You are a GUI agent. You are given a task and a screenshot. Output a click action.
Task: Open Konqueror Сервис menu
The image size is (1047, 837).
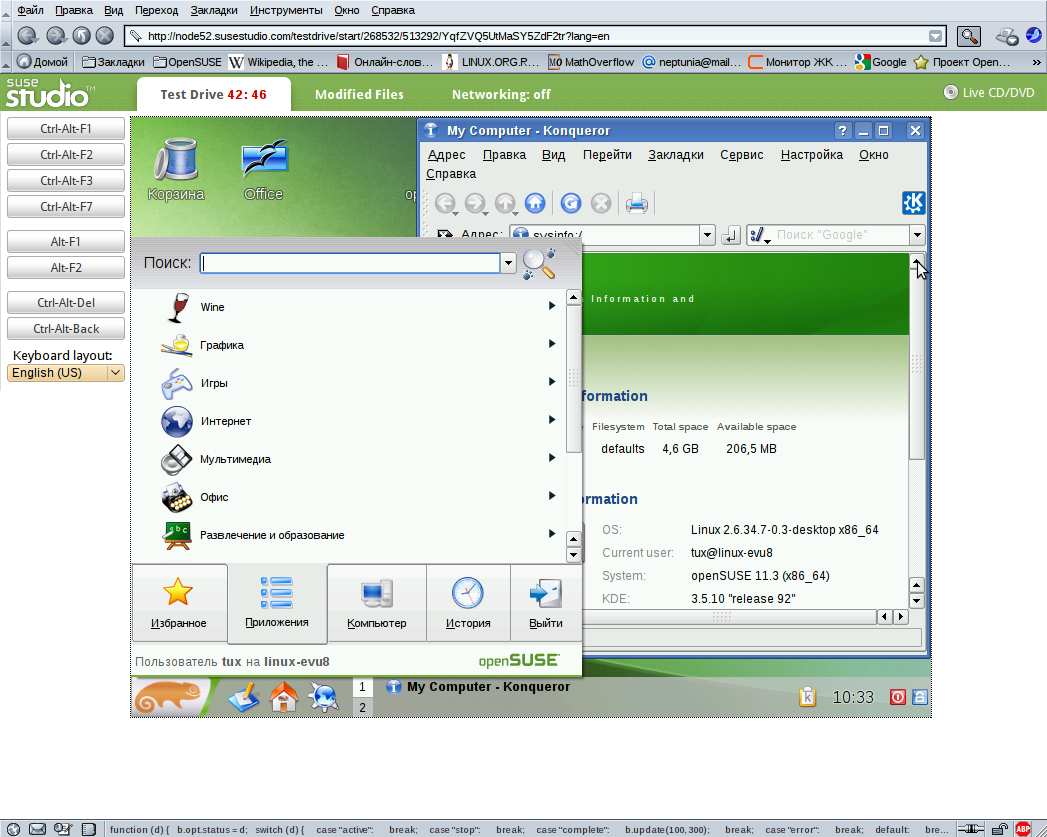pyautogui.click(x=742, y=155)
